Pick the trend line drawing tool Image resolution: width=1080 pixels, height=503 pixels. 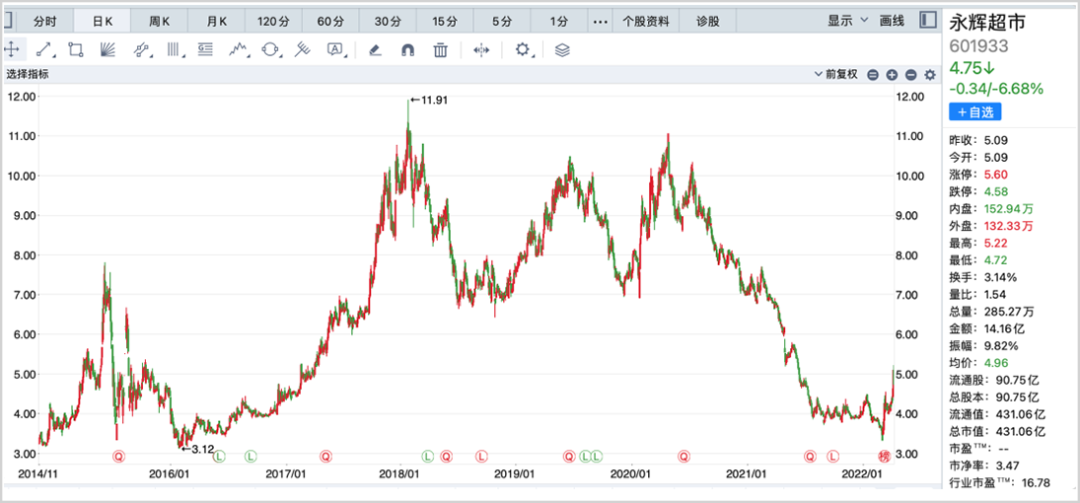coord(44,49)
